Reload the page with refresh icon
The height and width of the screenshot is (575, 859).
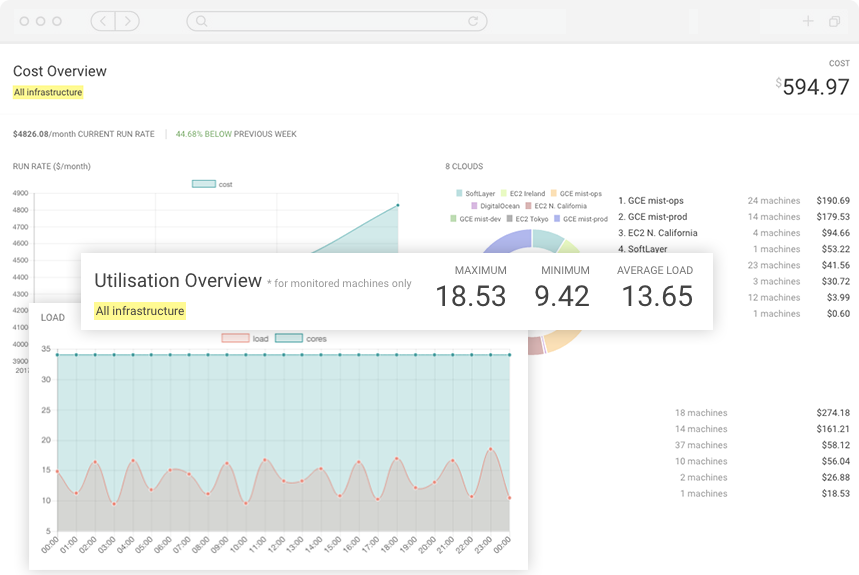click(474, 21)
